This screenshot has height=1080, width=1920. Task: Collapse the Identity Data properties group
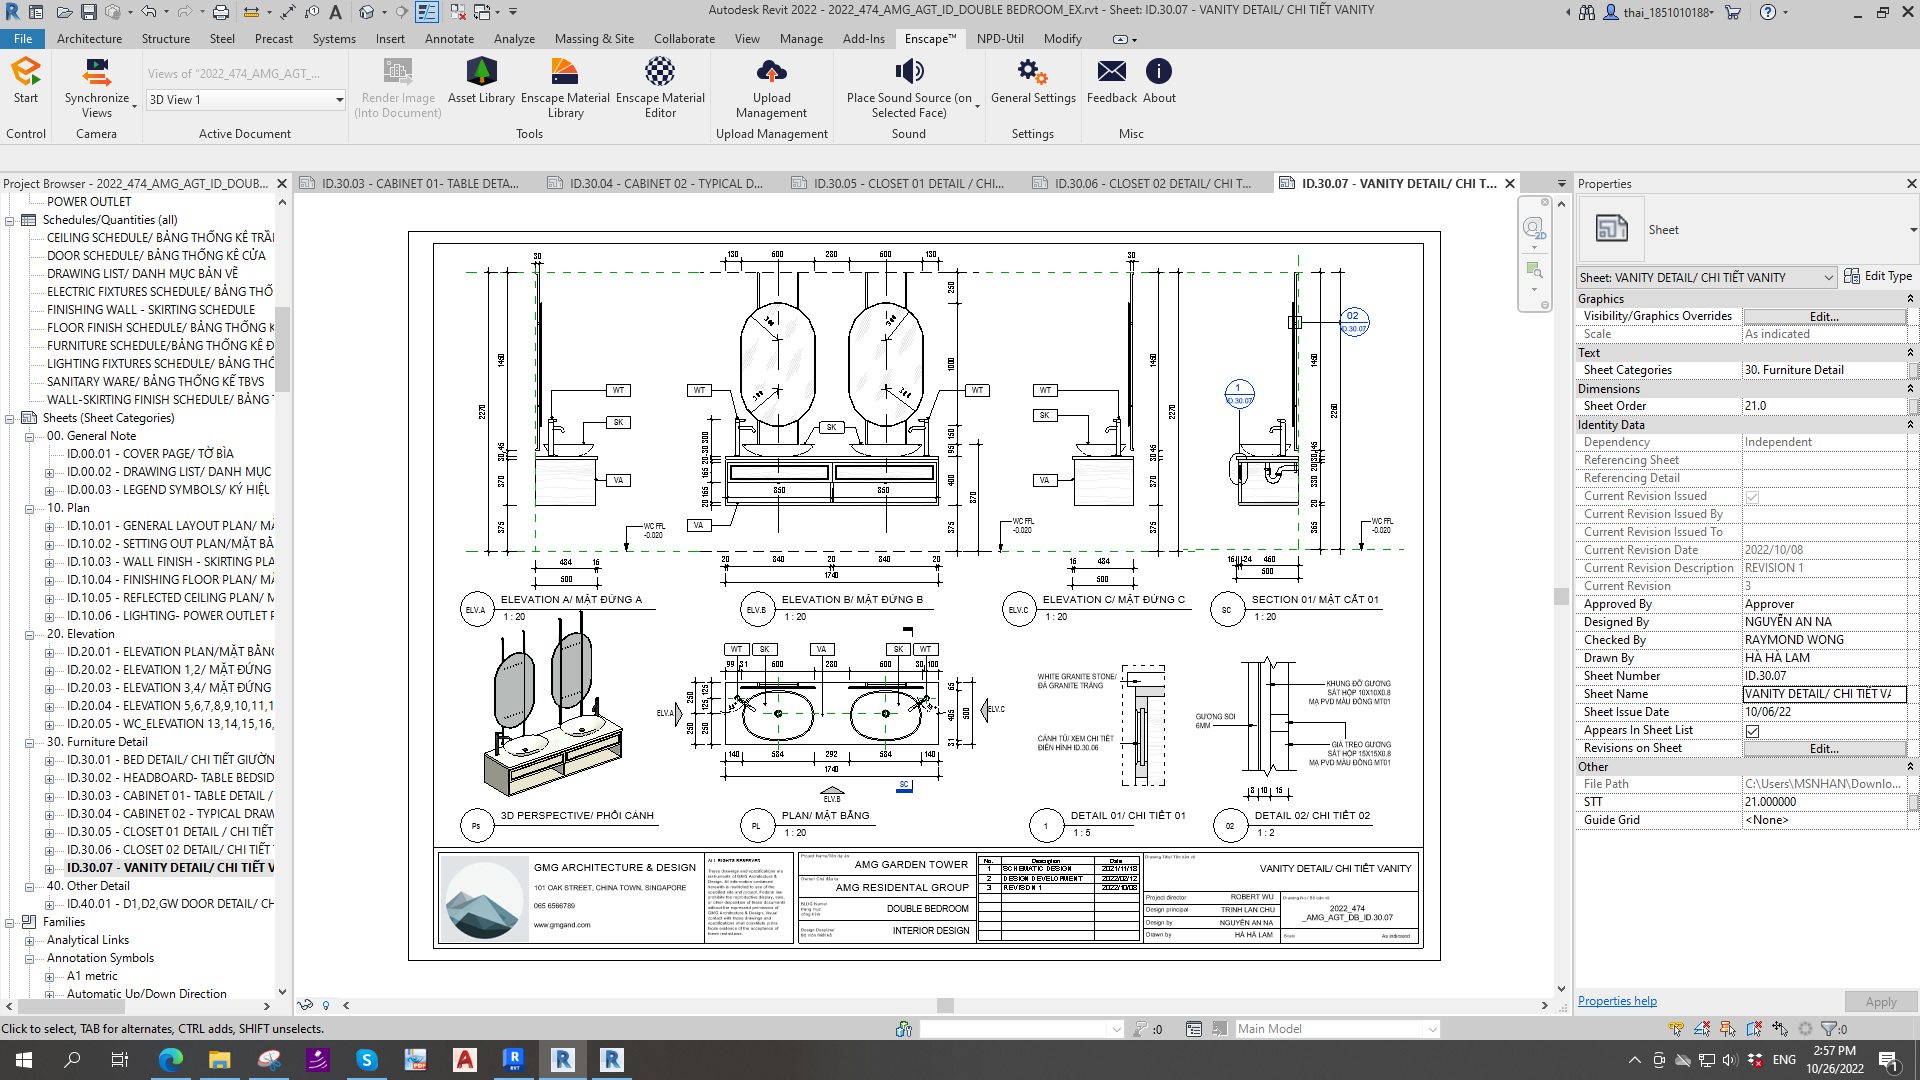click(x=1910, y=425)
